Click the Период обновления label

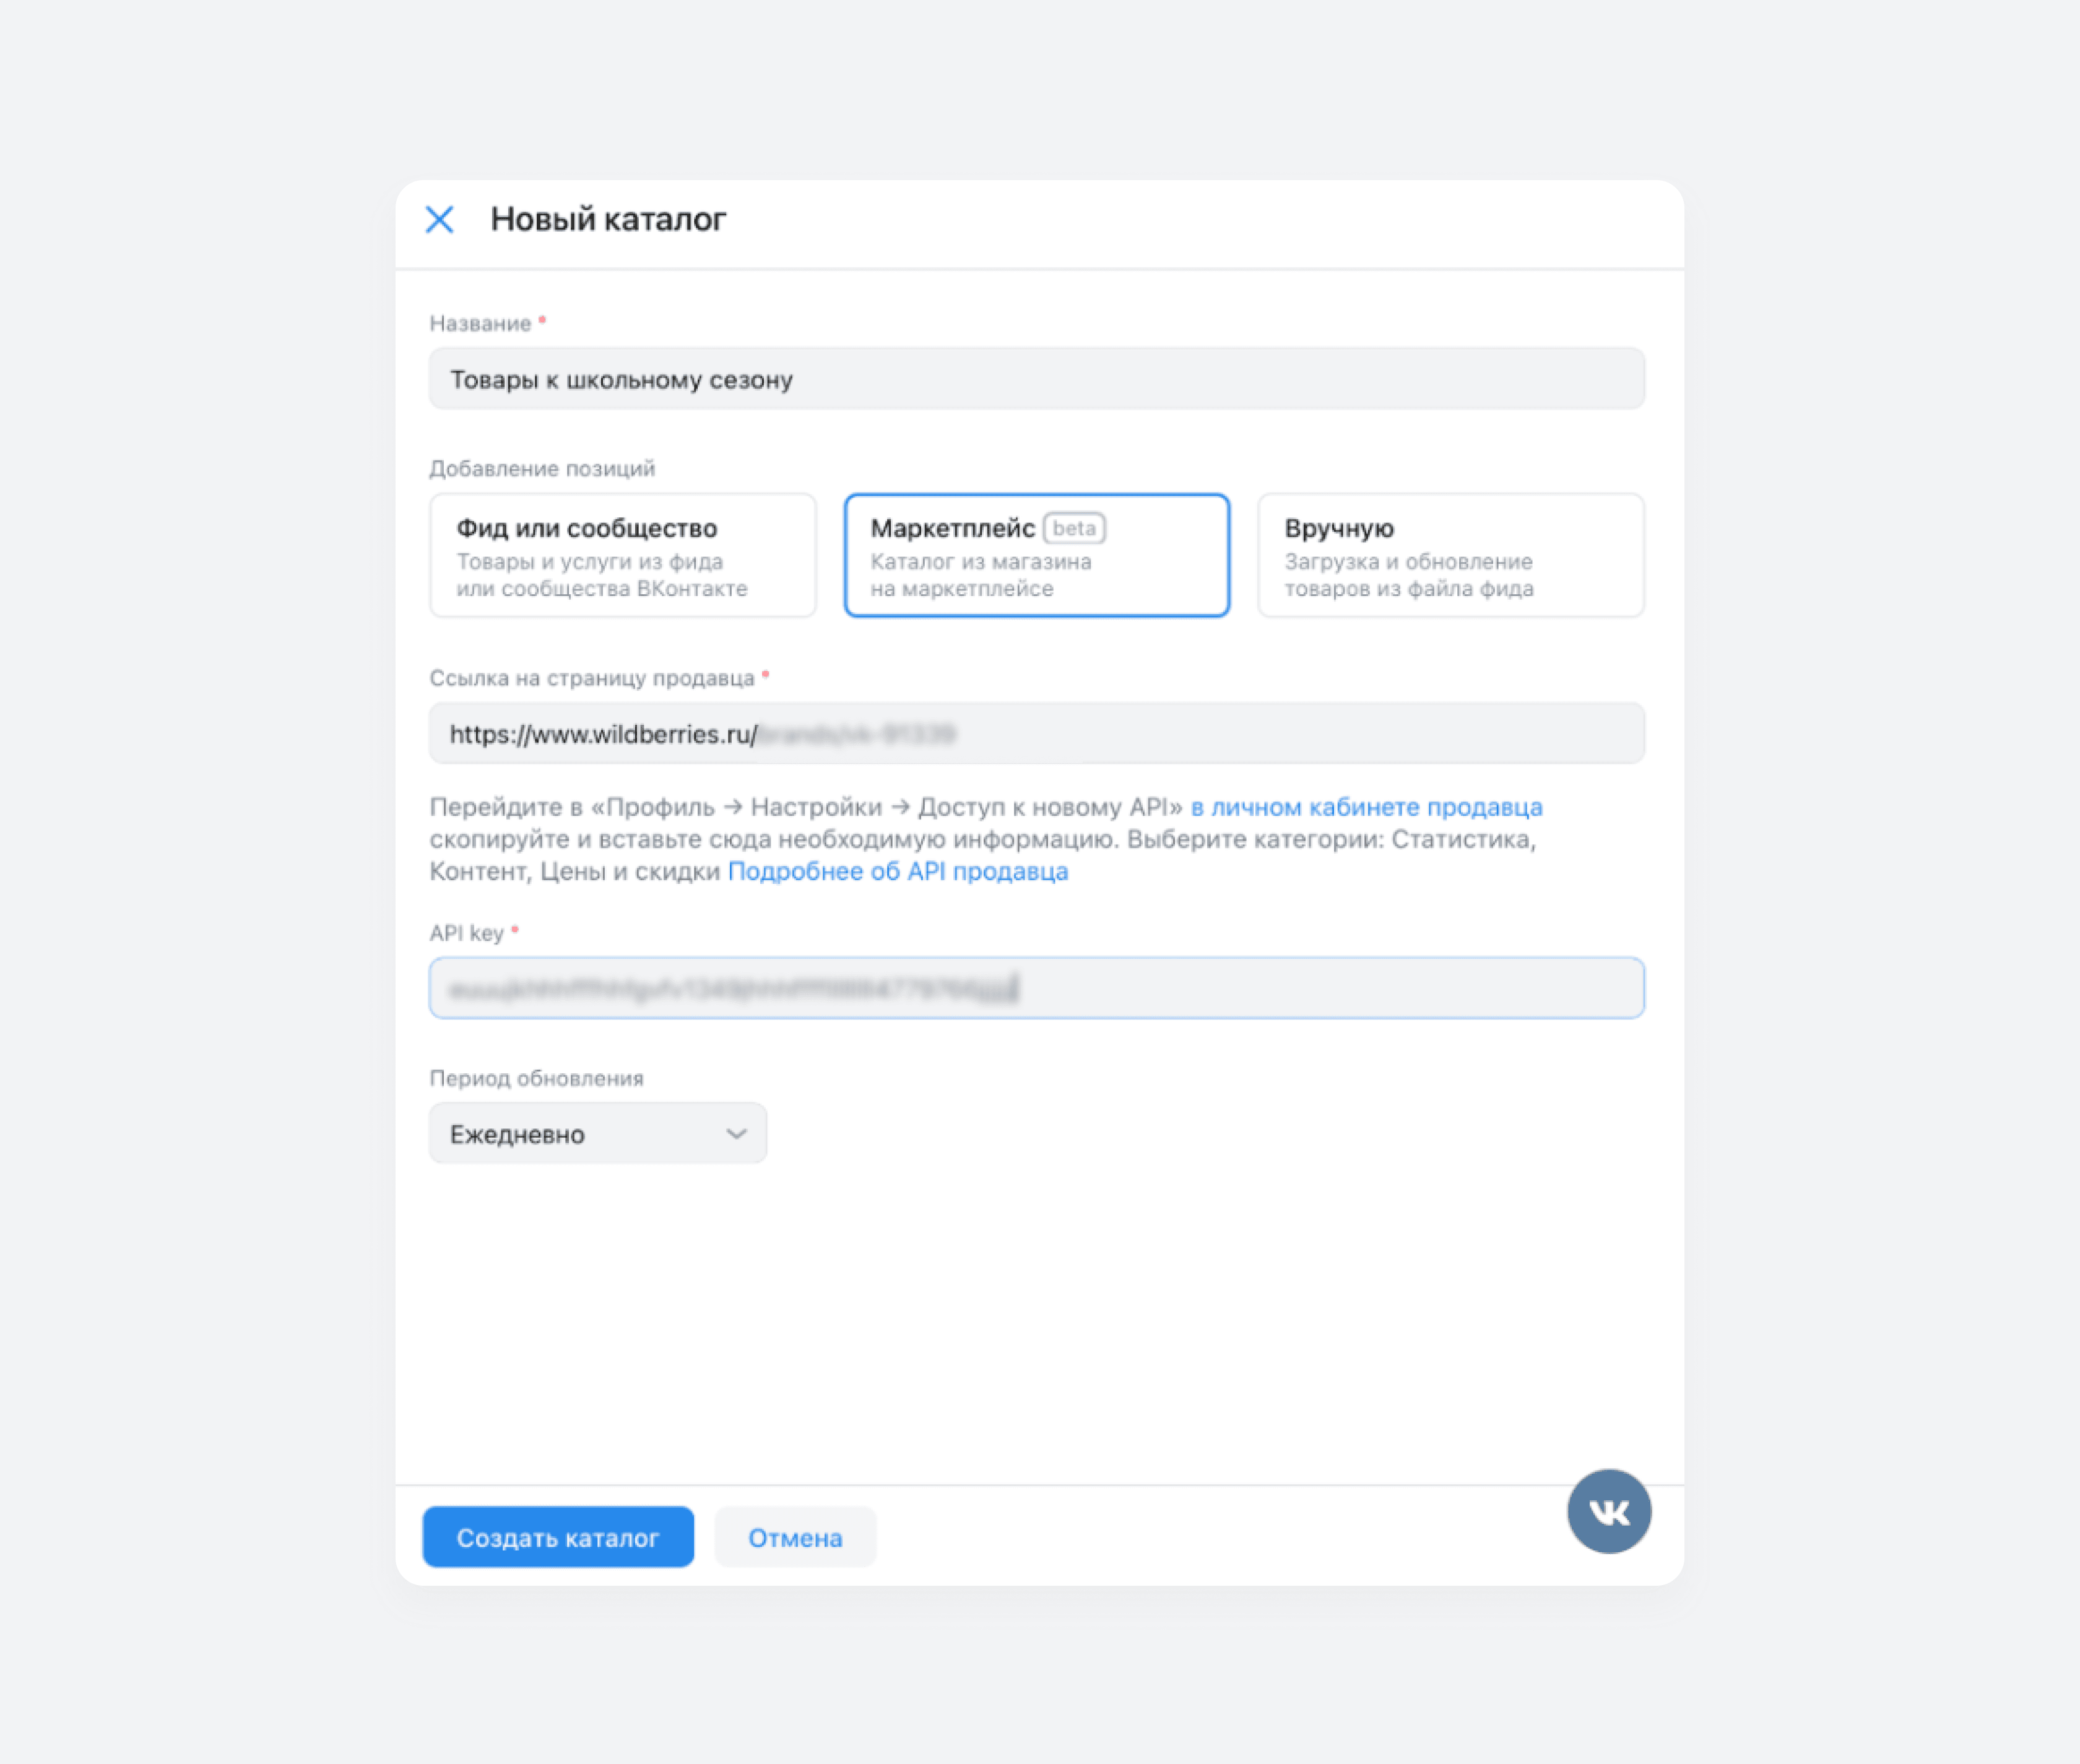[537, 1078]
